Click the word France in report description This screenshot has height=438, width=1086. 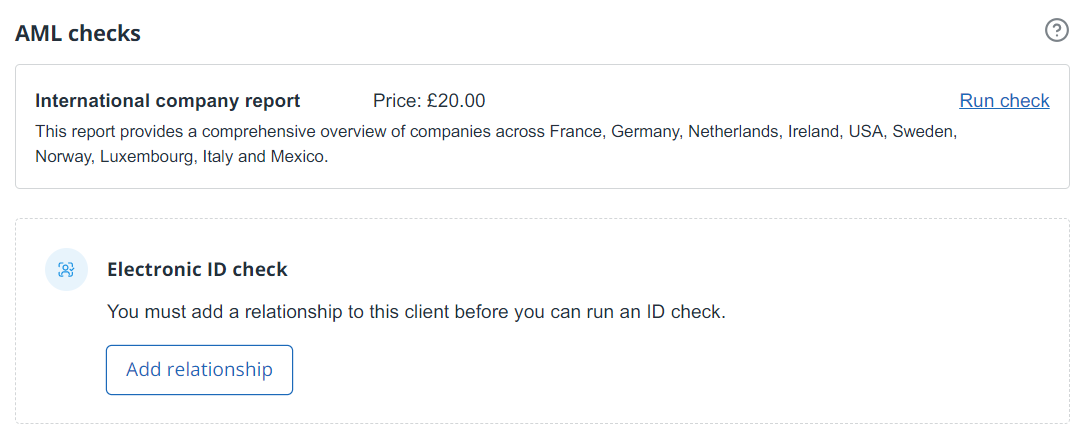click(x=575, y=132)
